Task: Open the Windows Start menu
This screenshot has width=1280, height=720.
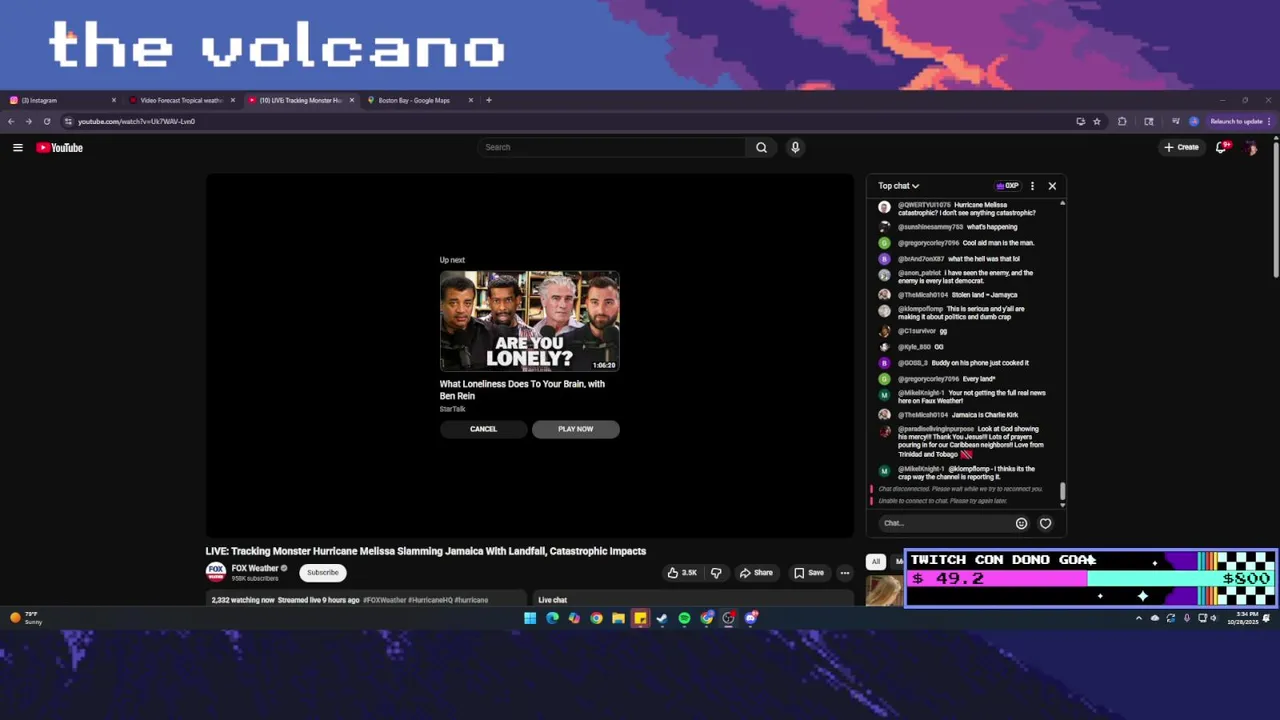Action: pyautogui.click(x=530, y=618)
